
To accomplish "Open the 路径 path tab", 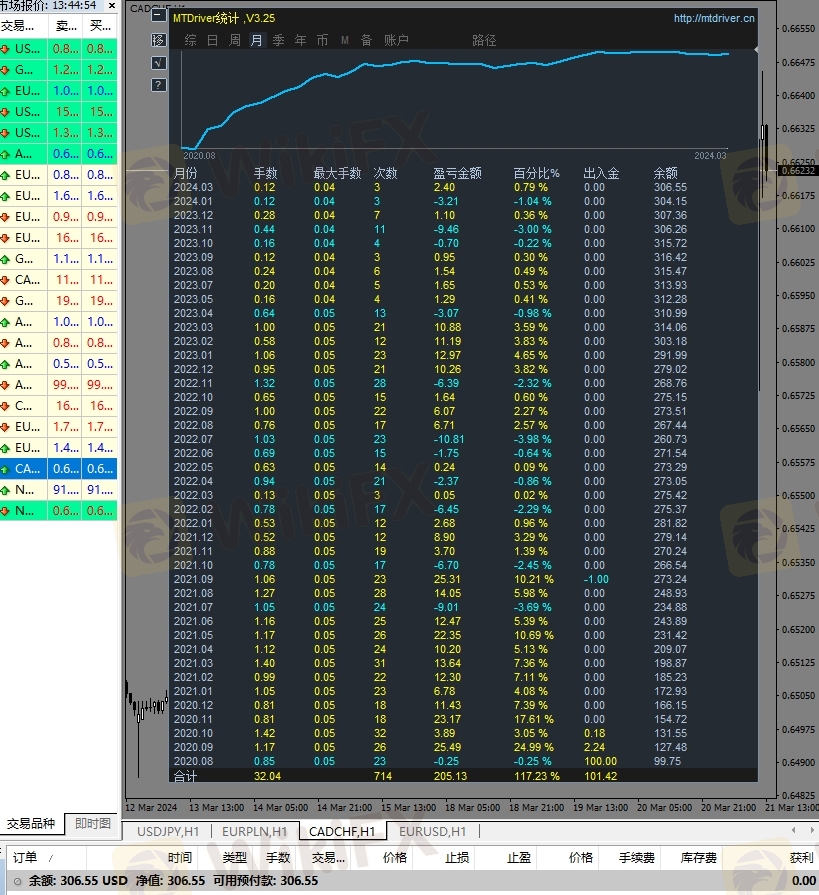I will click(484, 40).
